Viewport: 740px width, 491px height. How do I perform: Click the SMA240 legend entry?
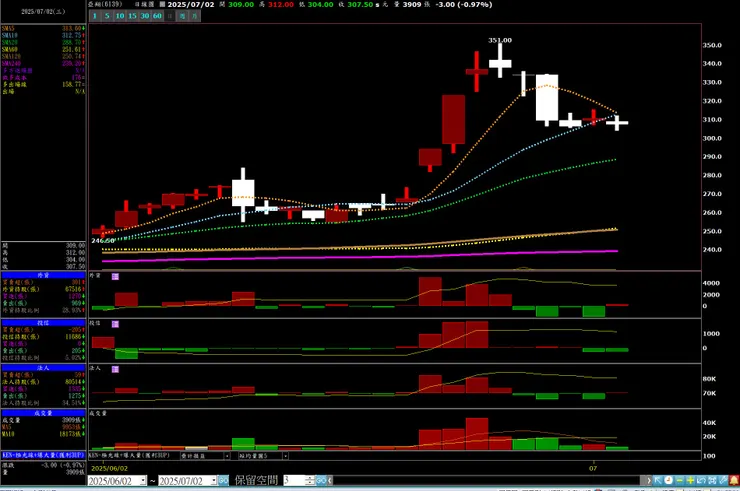tap(43, 63)
